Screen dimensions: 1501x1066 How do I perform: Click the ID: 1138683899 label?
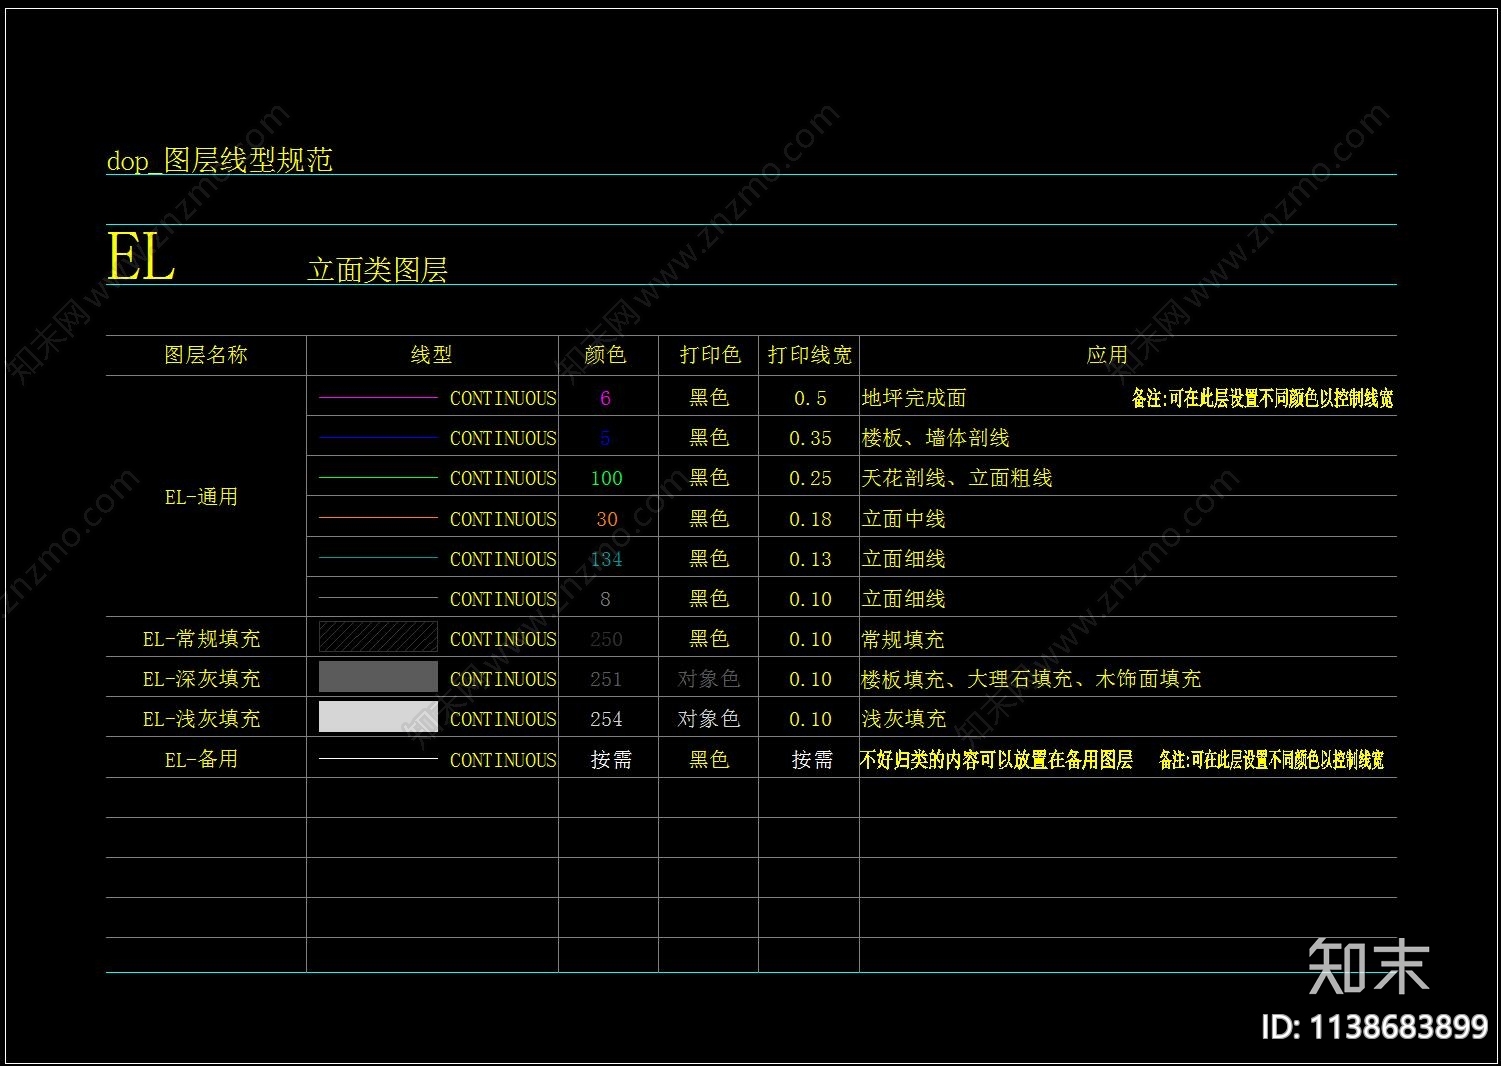tap(1375, 1027)
